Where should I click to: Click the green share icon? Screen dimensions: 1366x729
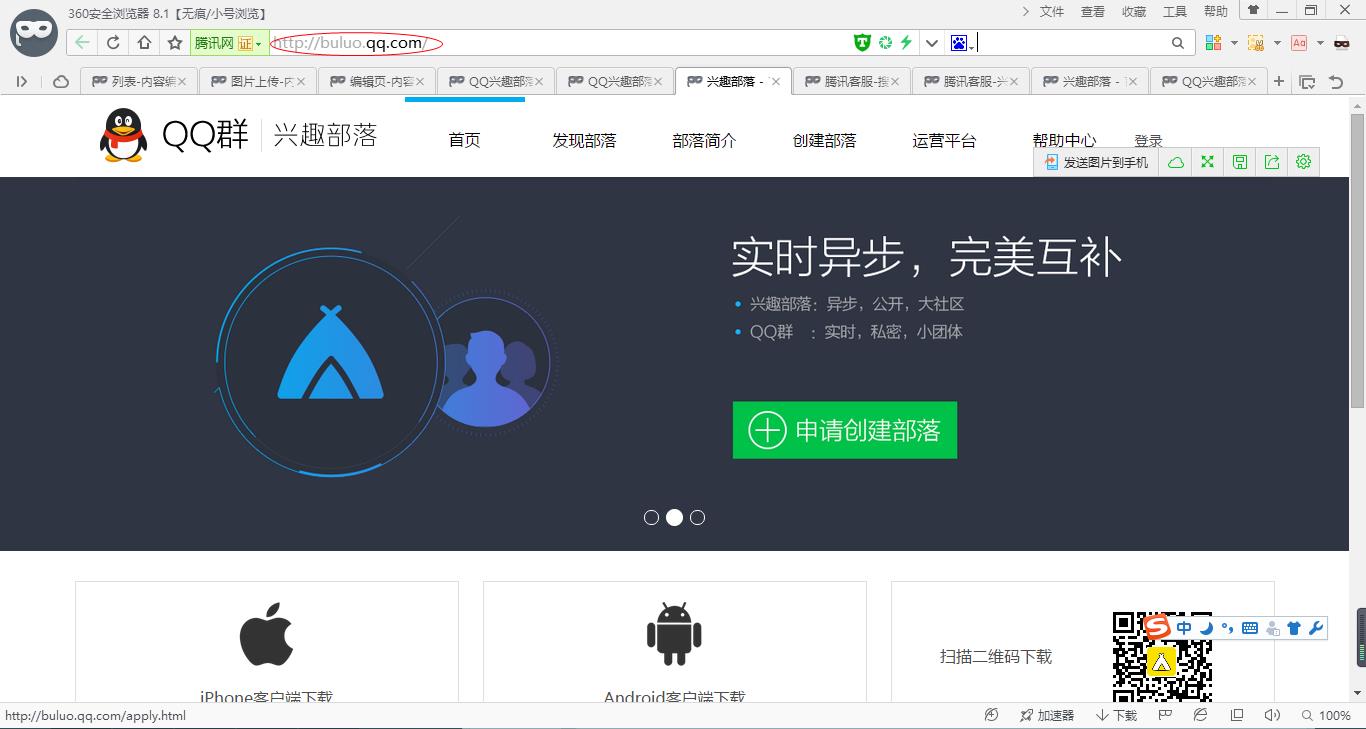click(1272, 162)
